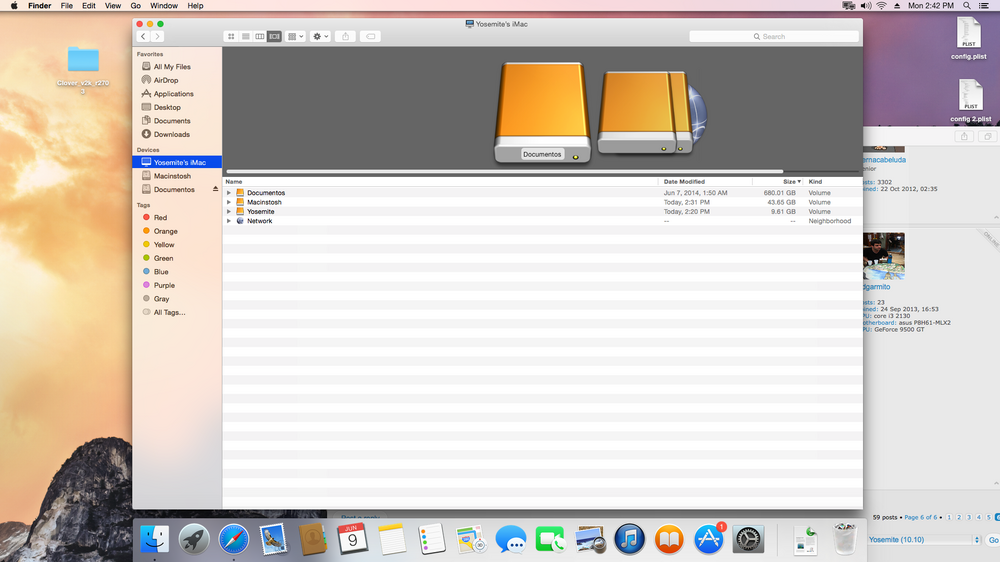Open Spotlight search in menu bar

tap(967, 6)
